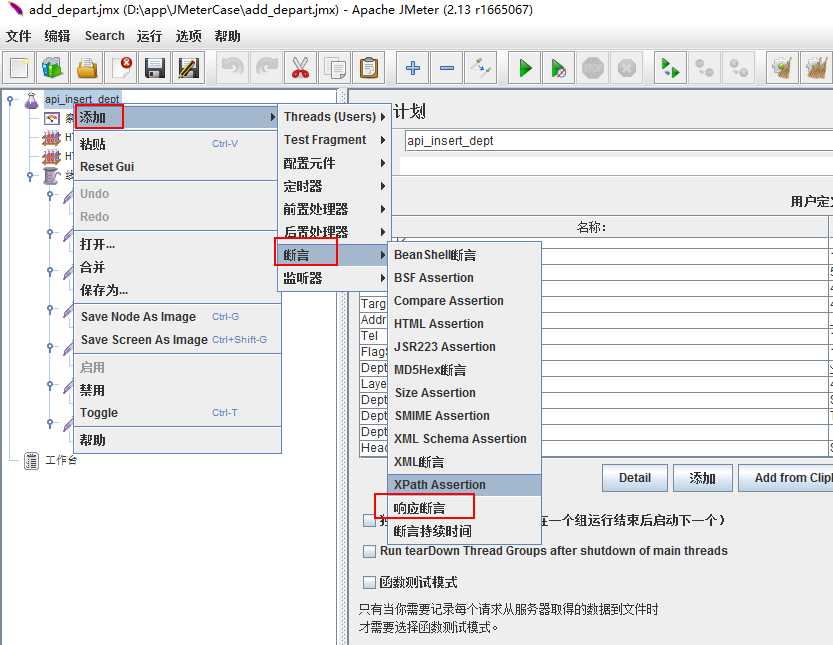Click Toggle in context menu

tap(176, 413)
